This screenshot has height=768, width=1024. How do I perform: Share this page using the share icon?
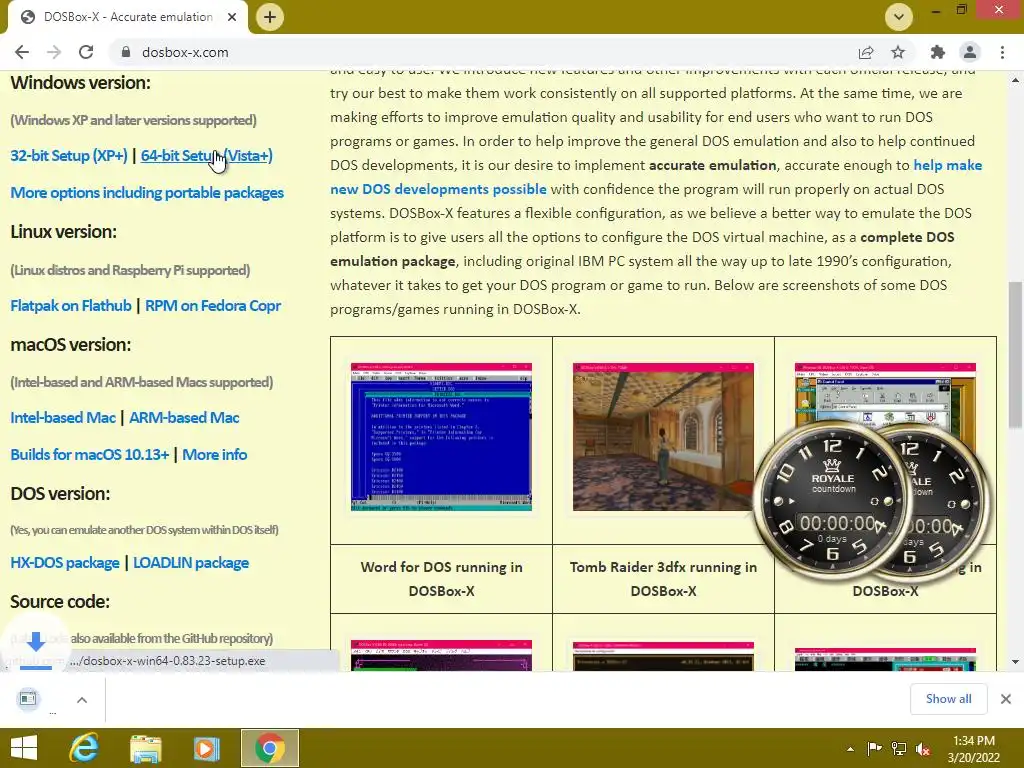click(x=866, y=52)
